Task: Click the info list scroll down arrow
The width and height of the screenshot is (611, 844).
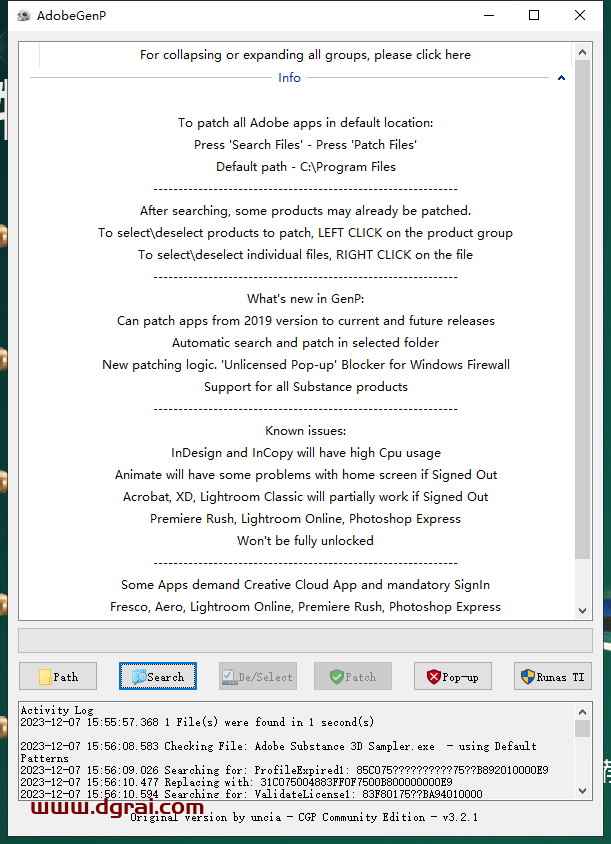Action: [x=582, y=610]
